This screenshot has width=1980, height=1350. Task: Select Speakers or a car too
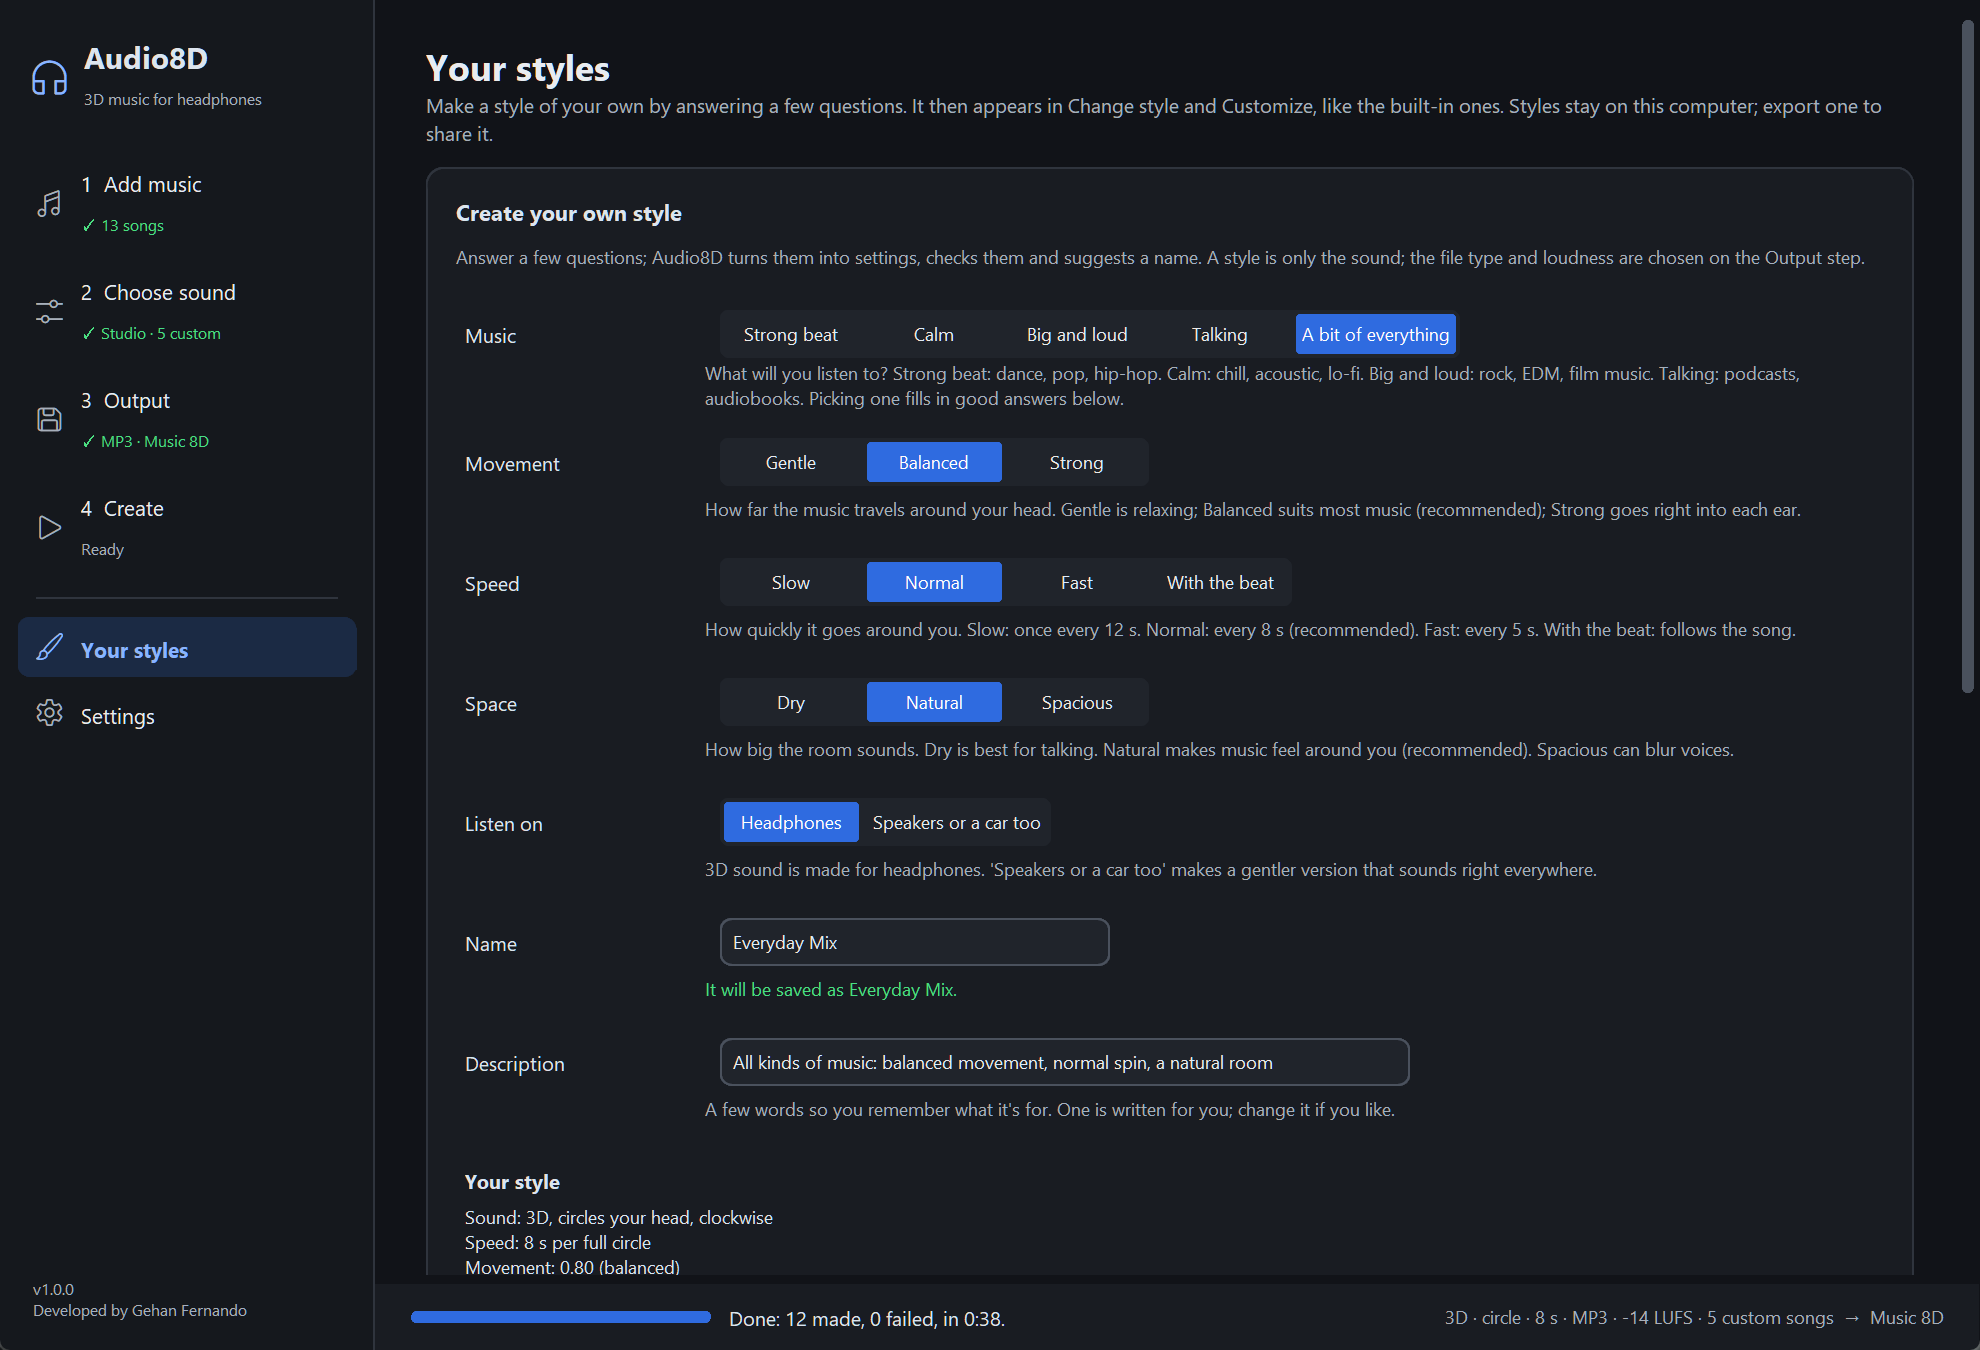956,823
